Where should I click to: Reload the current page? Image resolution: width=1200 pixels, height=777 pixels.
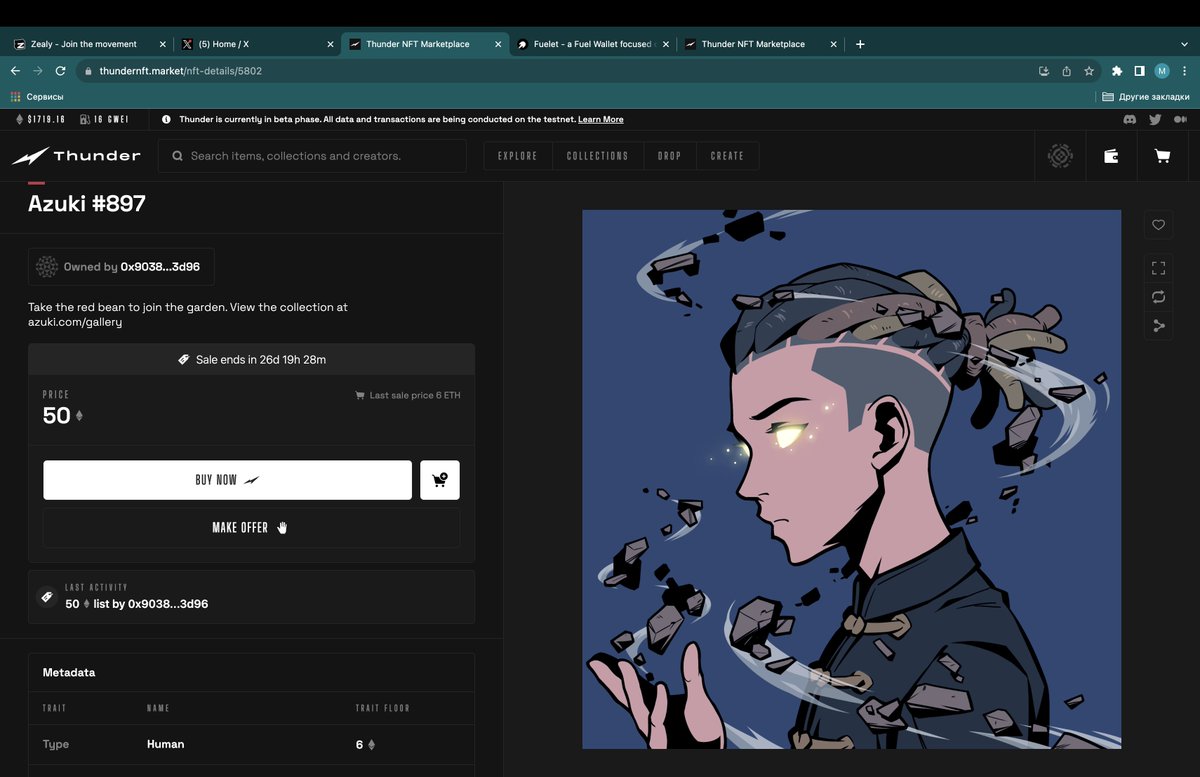click(60, 71)
